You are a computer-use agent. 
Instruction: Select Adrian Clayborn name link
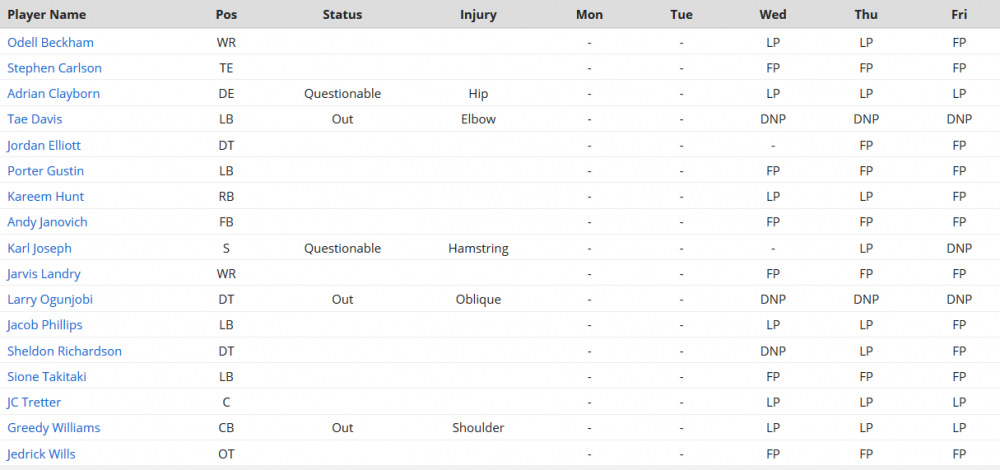(54, 94)
